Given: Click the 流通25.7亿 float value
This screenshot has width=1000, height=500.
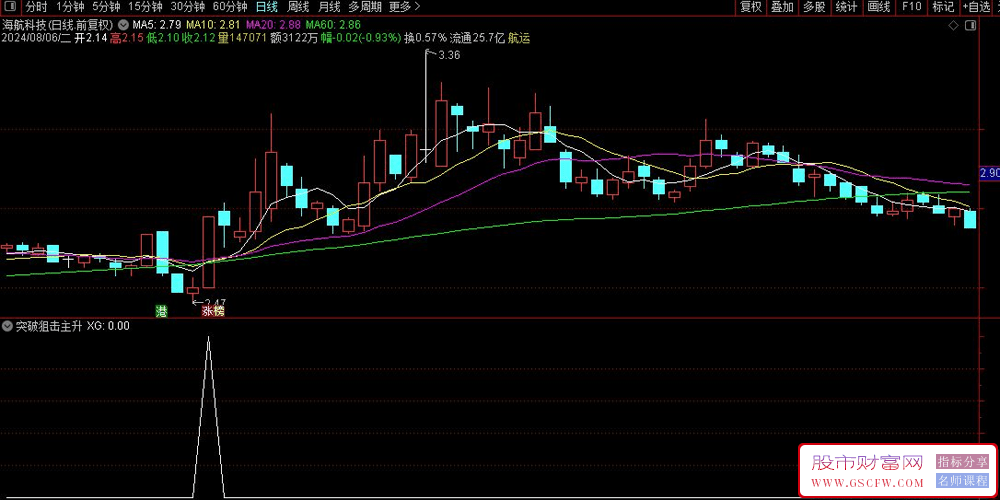Looking at the screenshot, I should tap(477, 38).
